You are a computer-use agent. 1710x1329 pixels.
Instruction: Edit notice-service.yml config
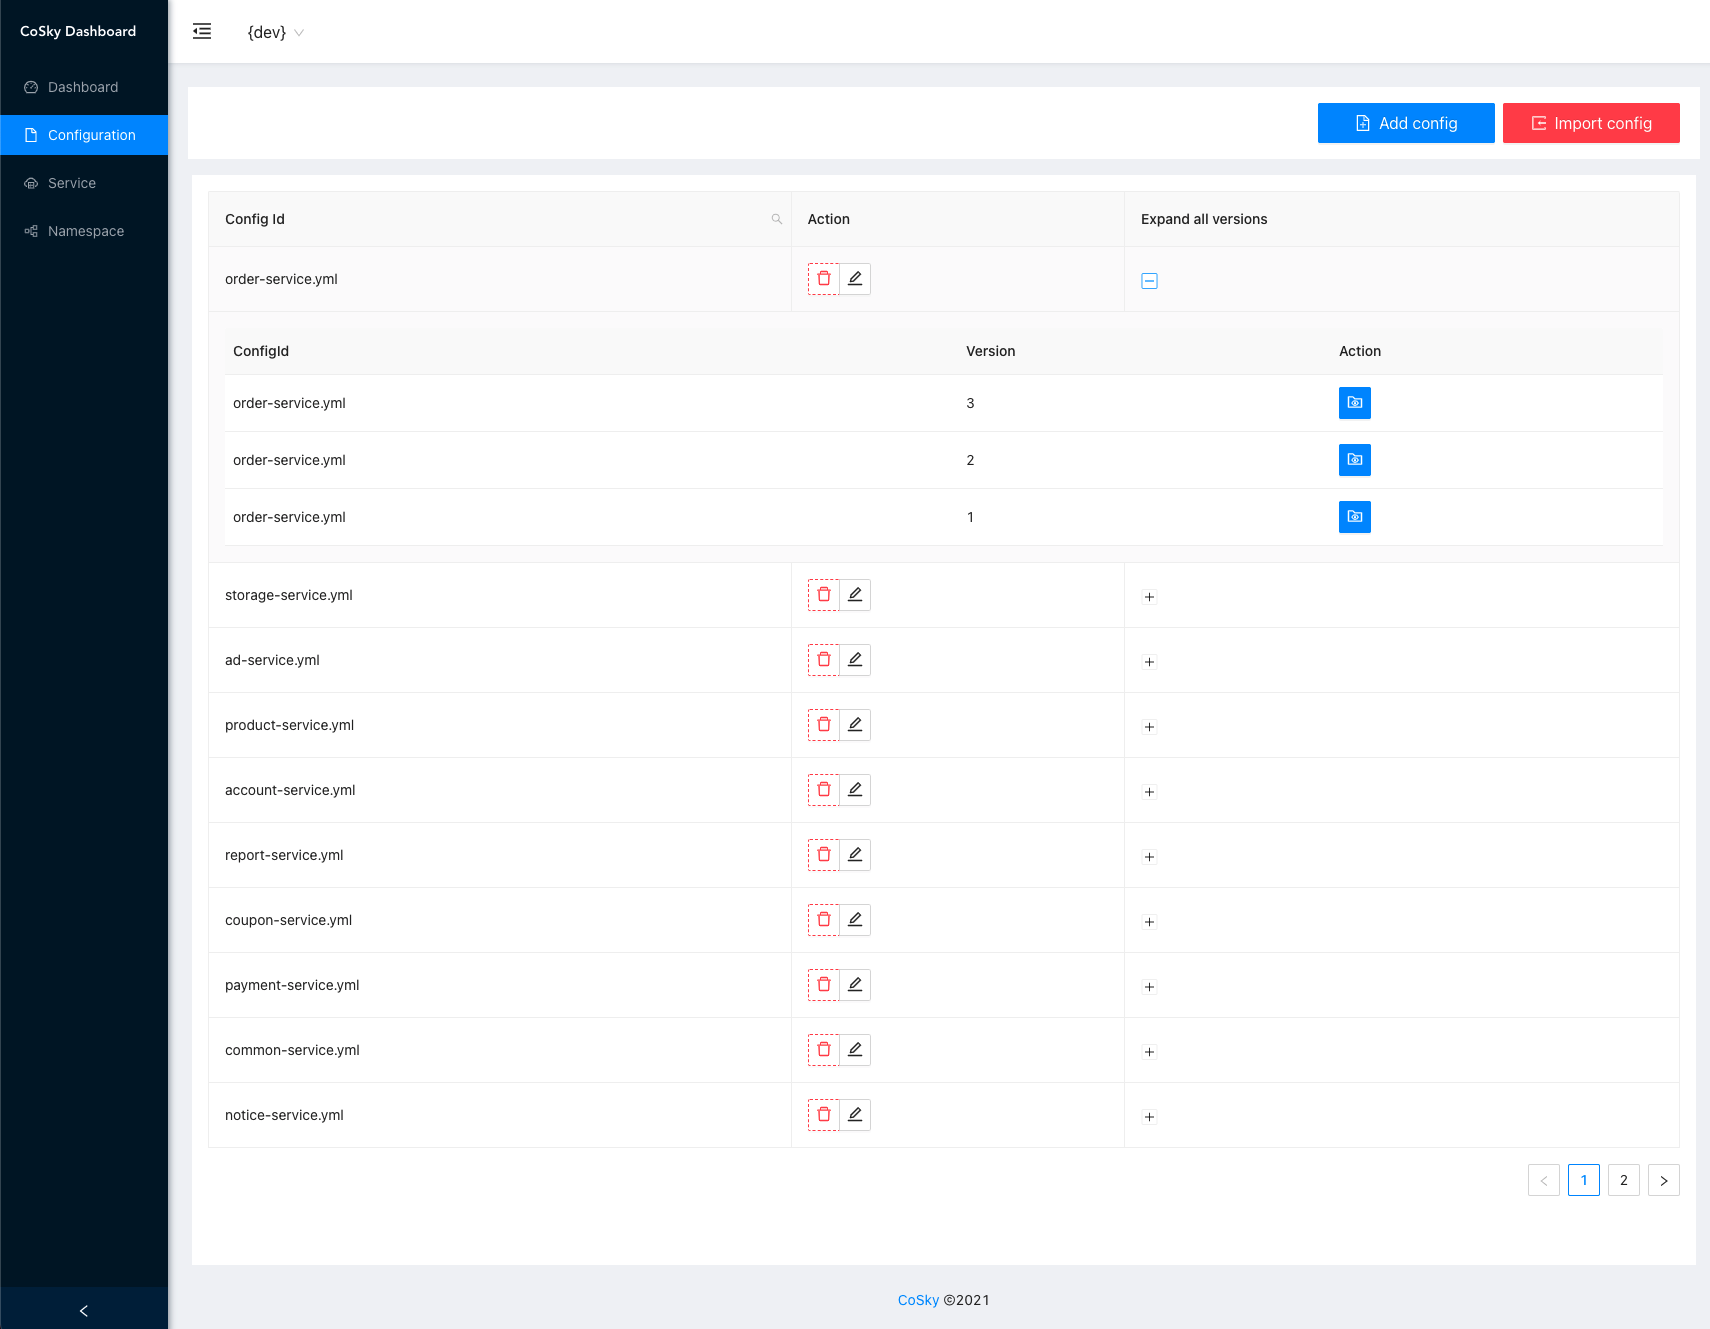tap(855, 1115)
